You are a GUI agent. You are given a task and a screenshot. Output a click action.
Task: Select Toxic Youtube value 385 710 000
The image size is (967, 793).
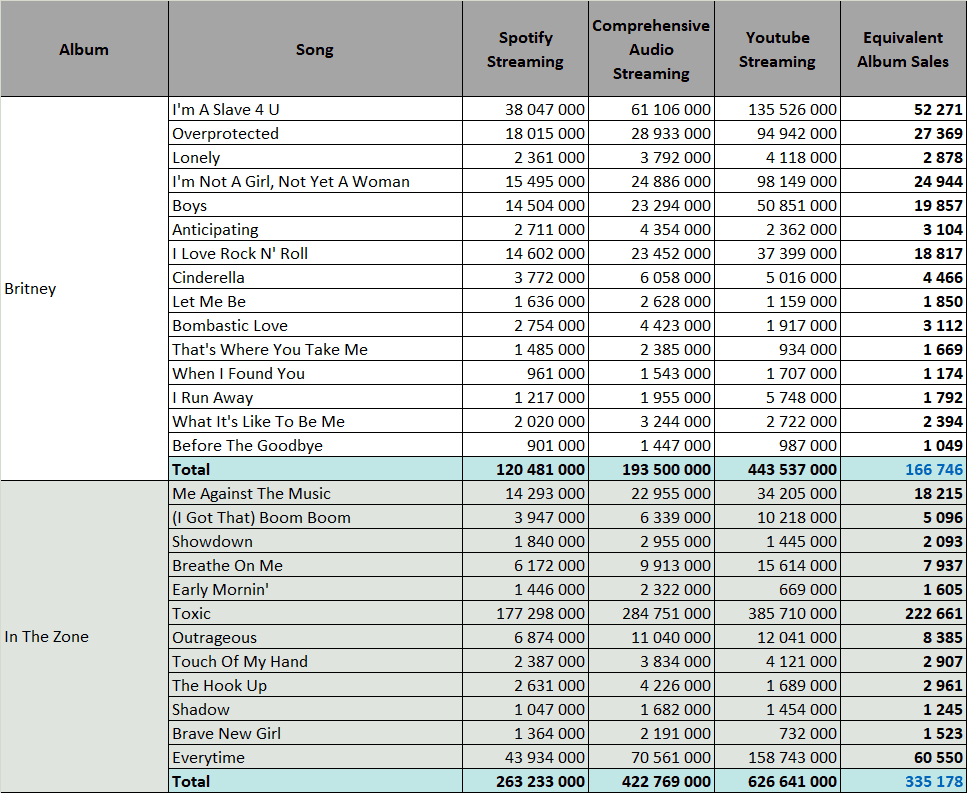coord(777,614)
